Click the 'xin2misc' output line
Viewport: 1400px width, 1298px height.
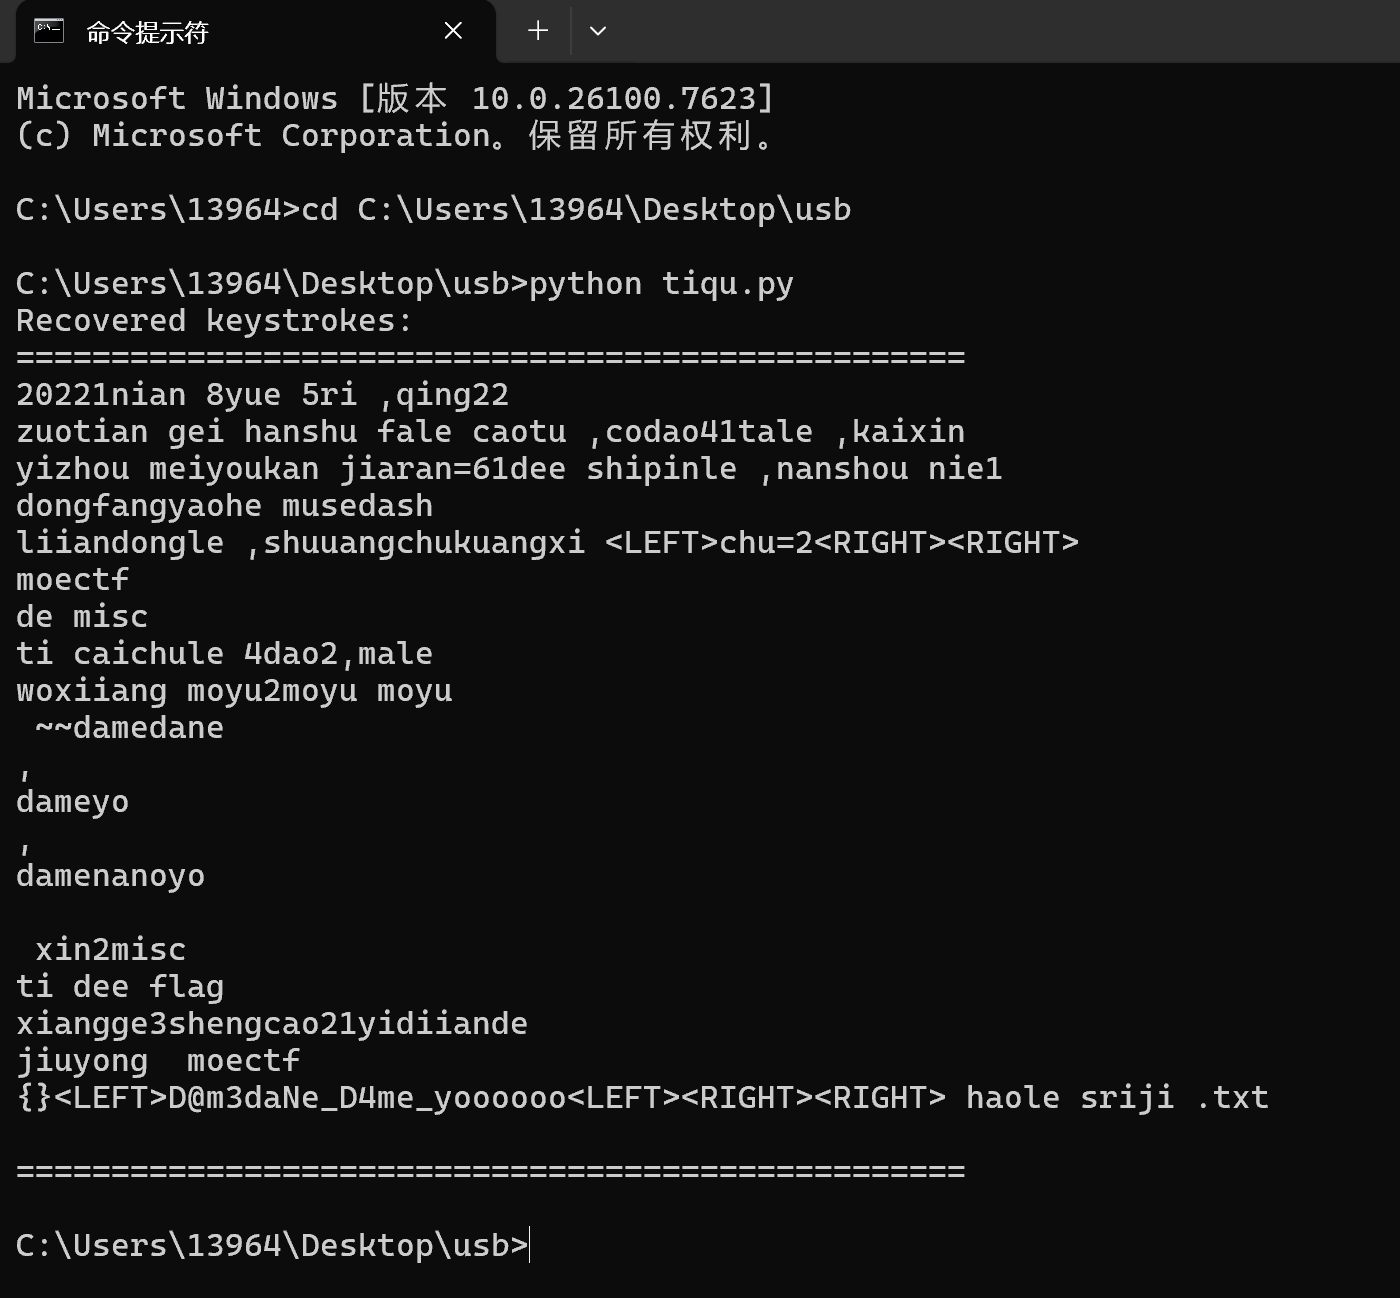(x=110, y=950)
